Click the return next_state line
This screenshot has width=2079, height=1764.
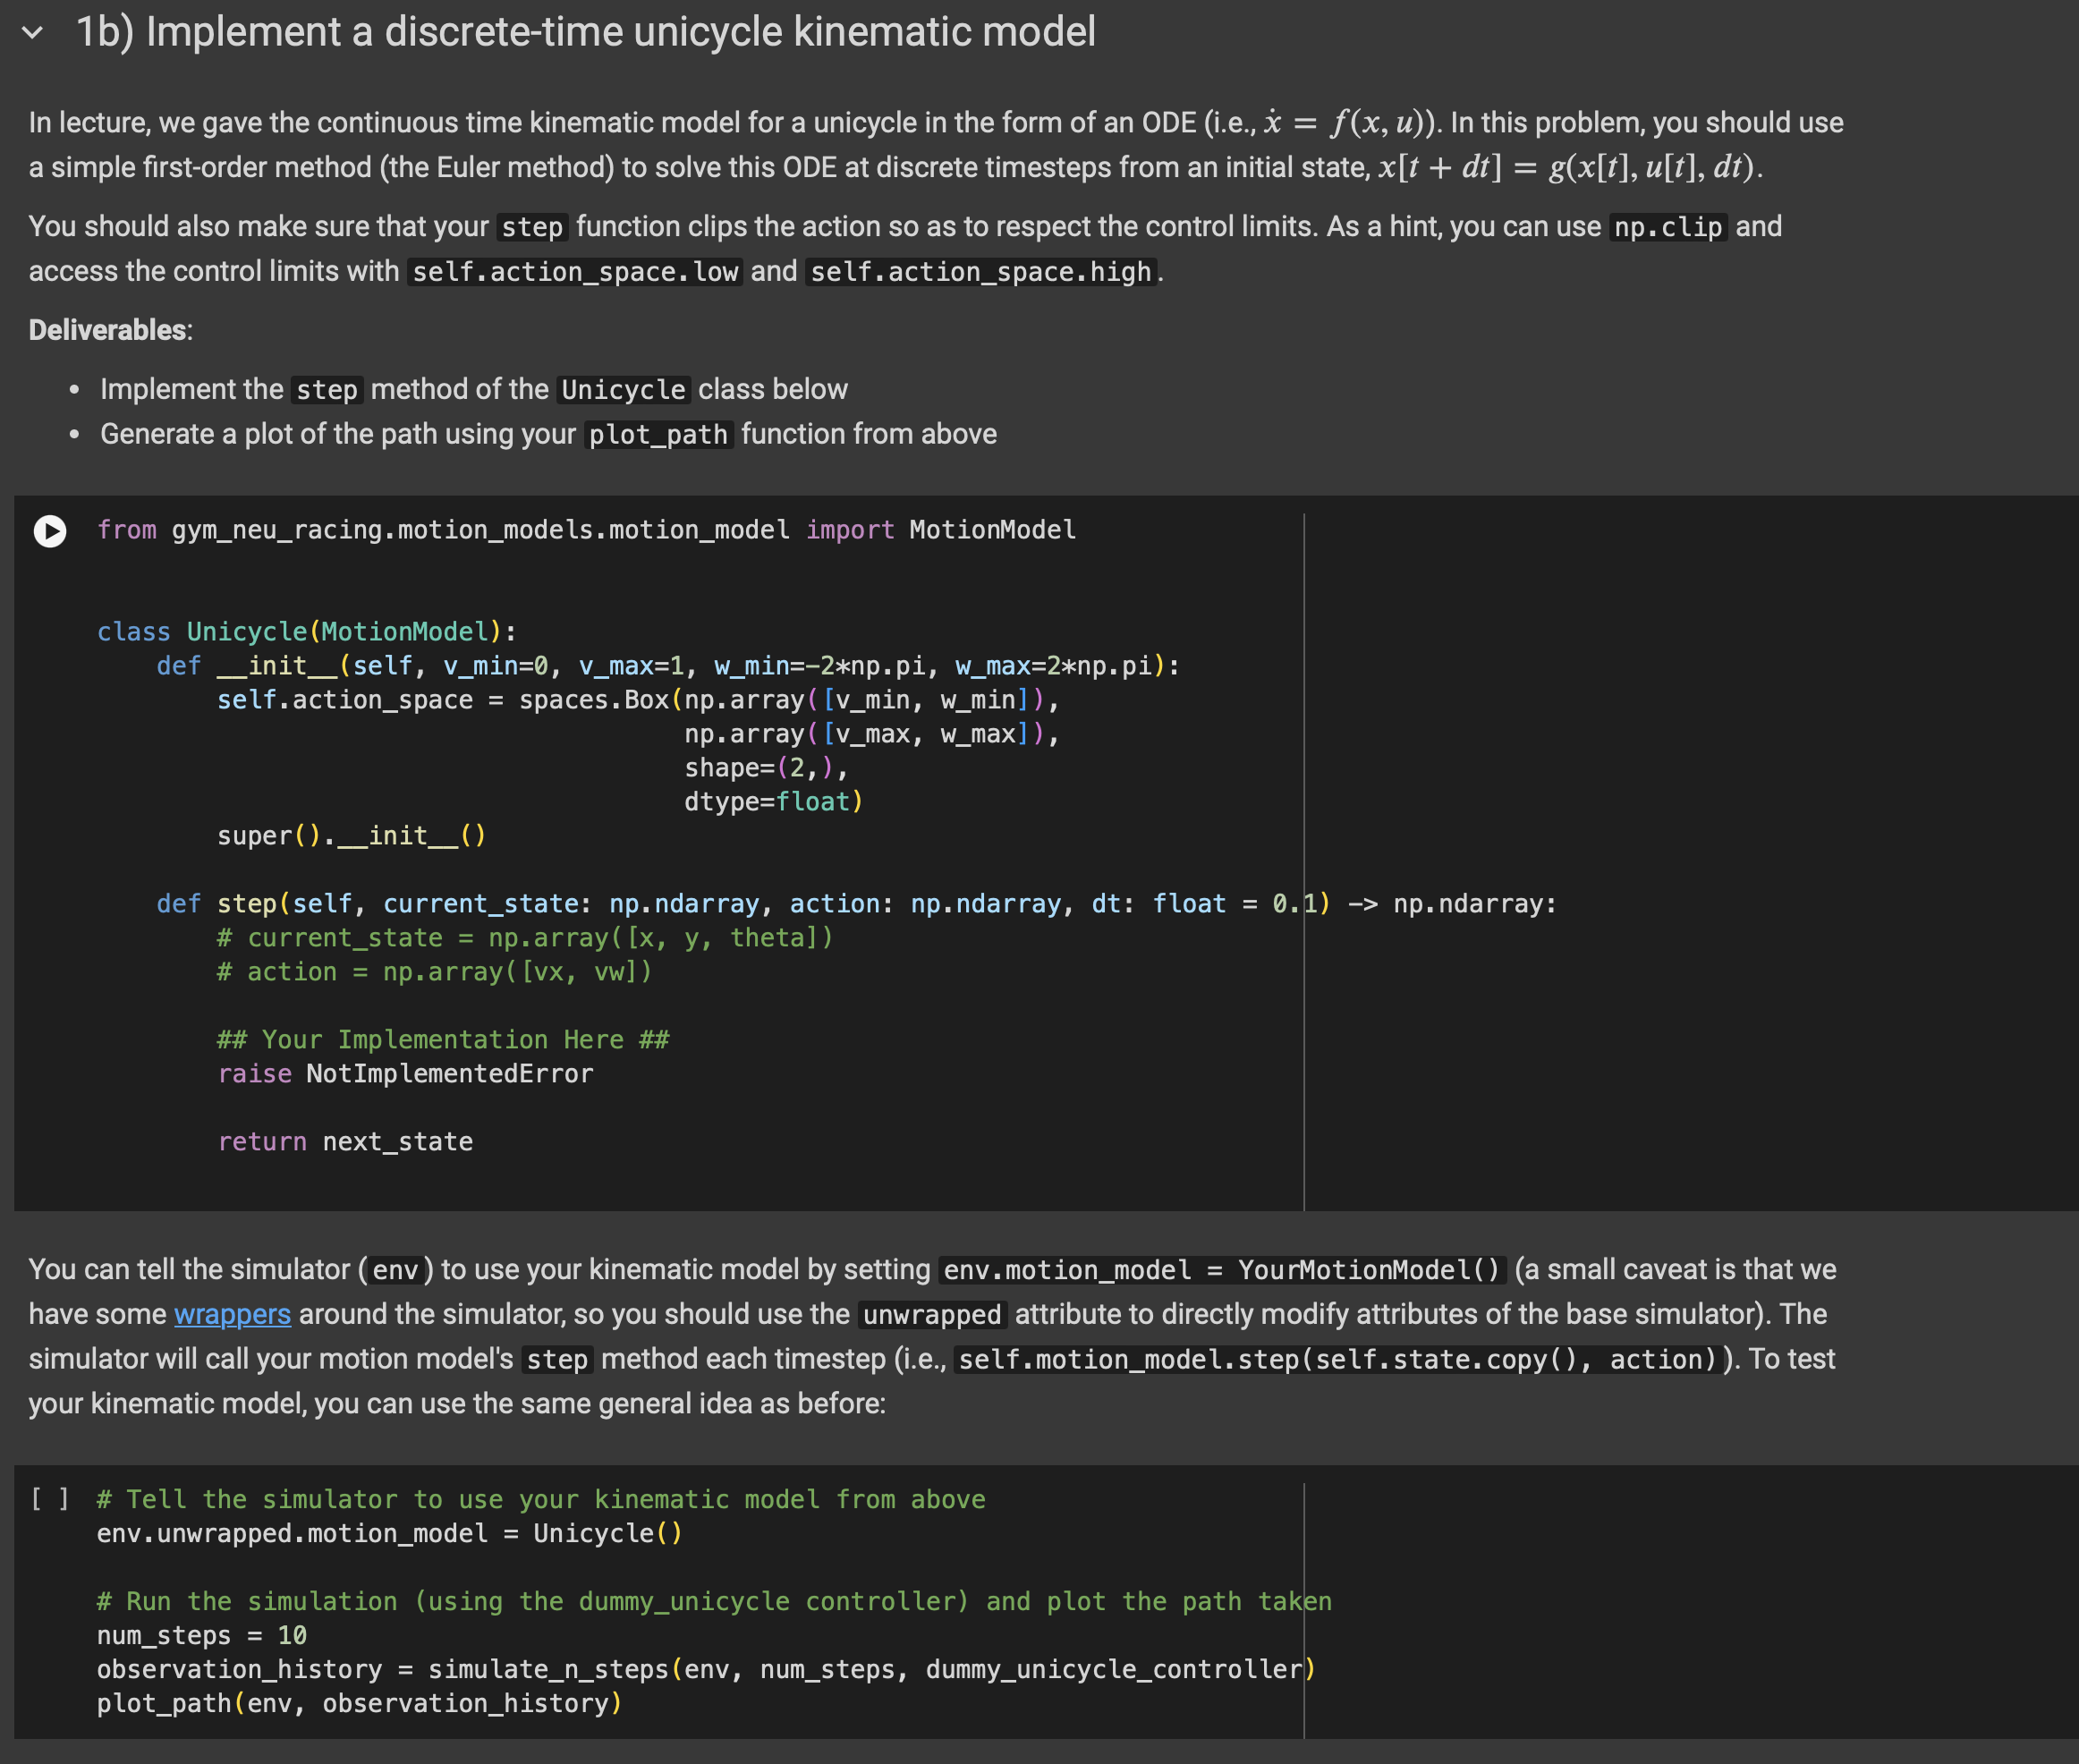(x=345, y=1142)
